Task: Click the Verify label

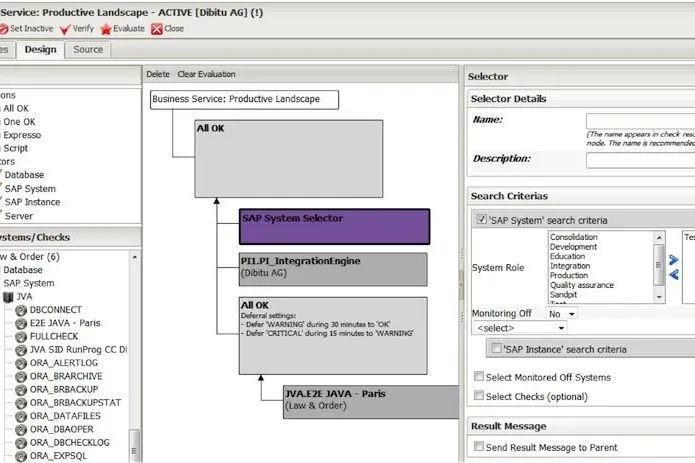Action: (x=83, y=29)
